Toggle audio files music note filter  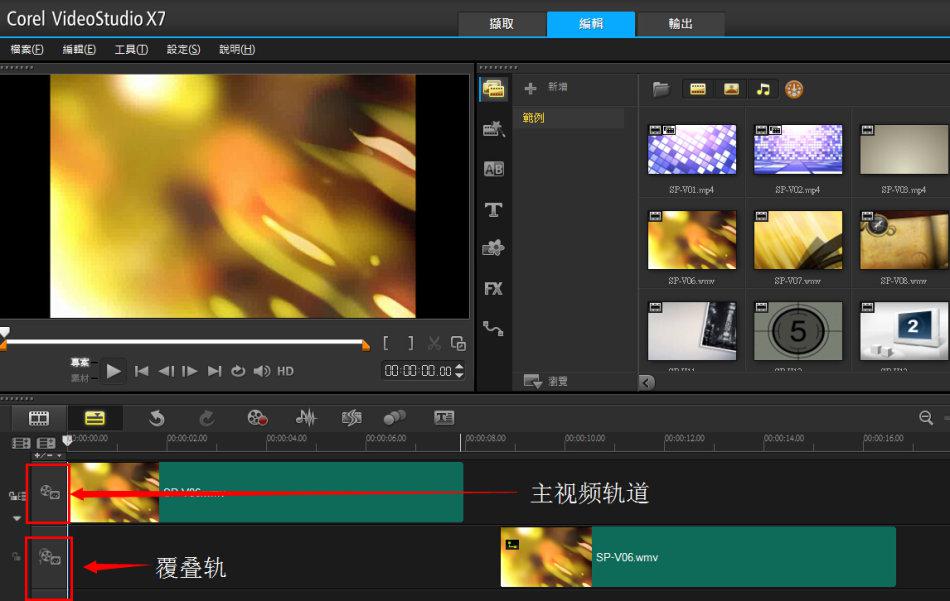[763, 89]
